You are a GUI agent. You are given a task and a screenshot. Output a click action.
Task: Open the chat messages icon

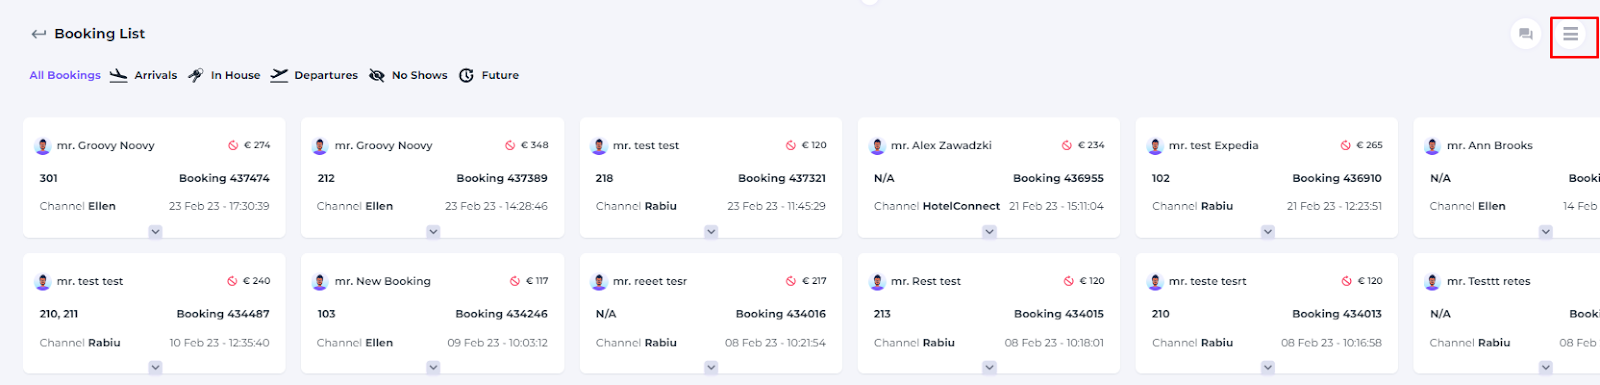click(x=1525, y=34)
